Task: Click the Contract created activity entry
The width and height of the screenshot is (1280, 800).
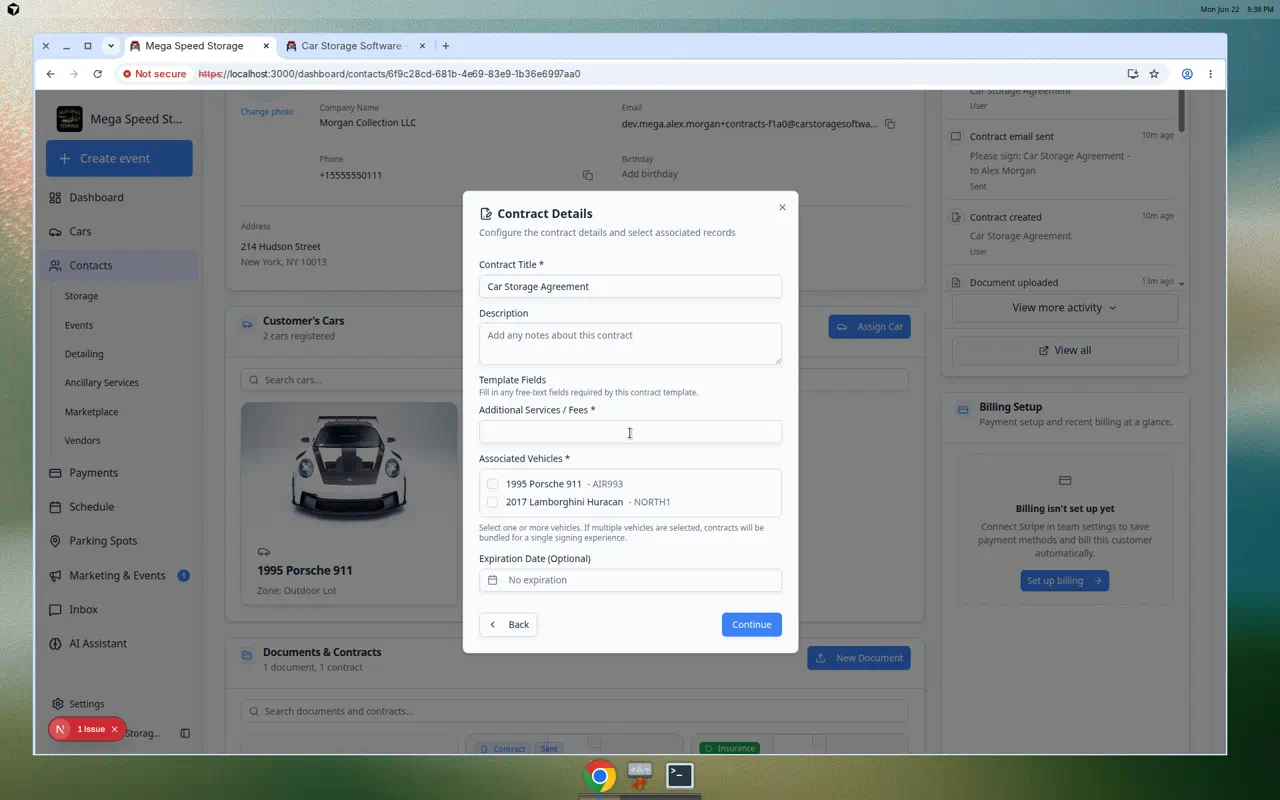Action: [1062, 234]
